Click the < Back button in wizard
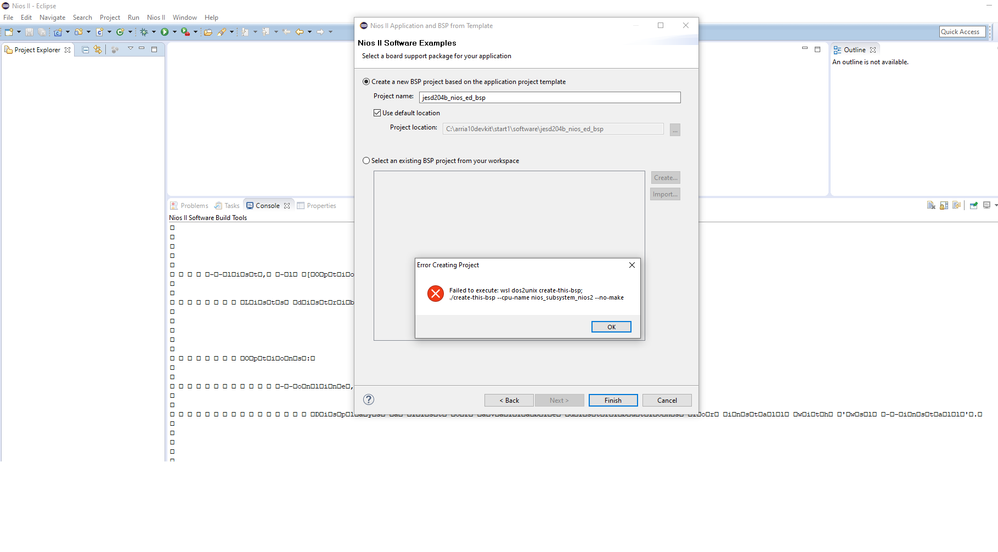 click(509, 400)
